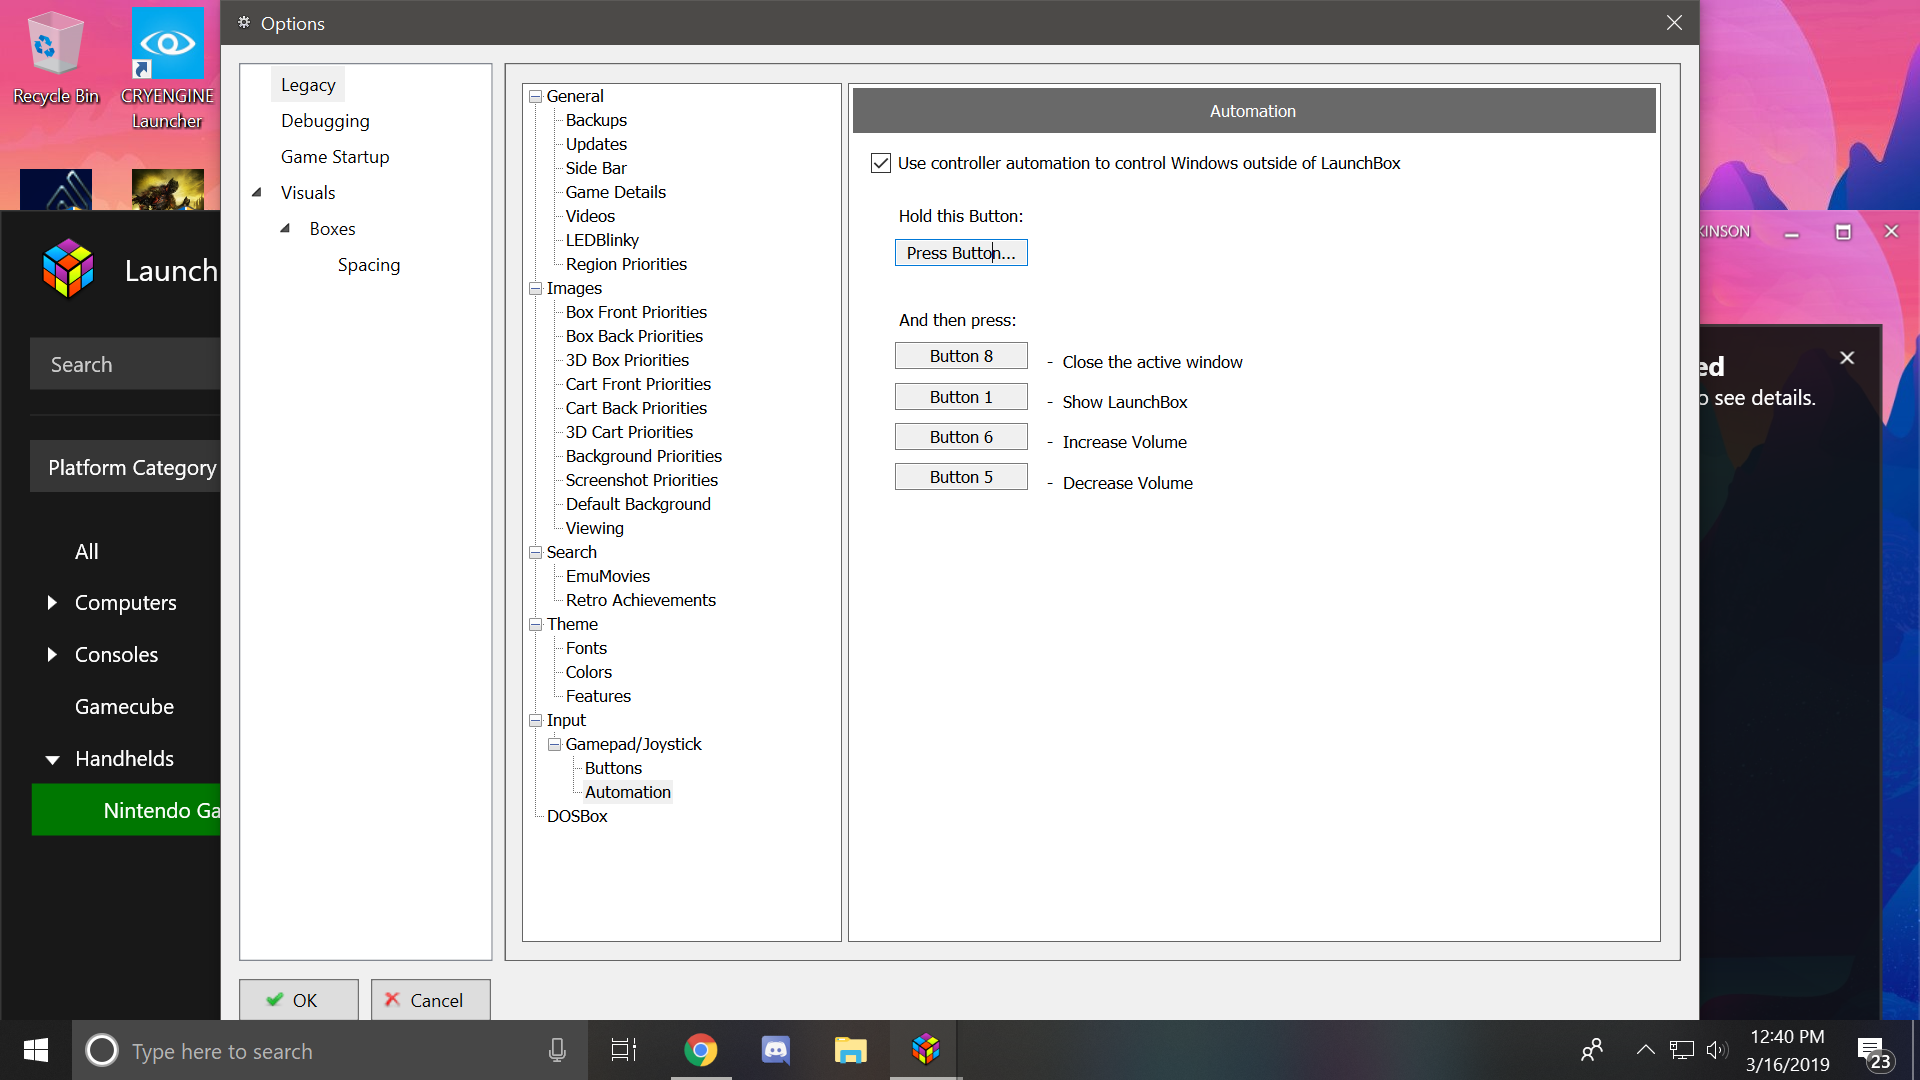This screenshot has width=1920, height=1080.
Task: Collapse the Visuals section arrow
Action: (257, 192)
